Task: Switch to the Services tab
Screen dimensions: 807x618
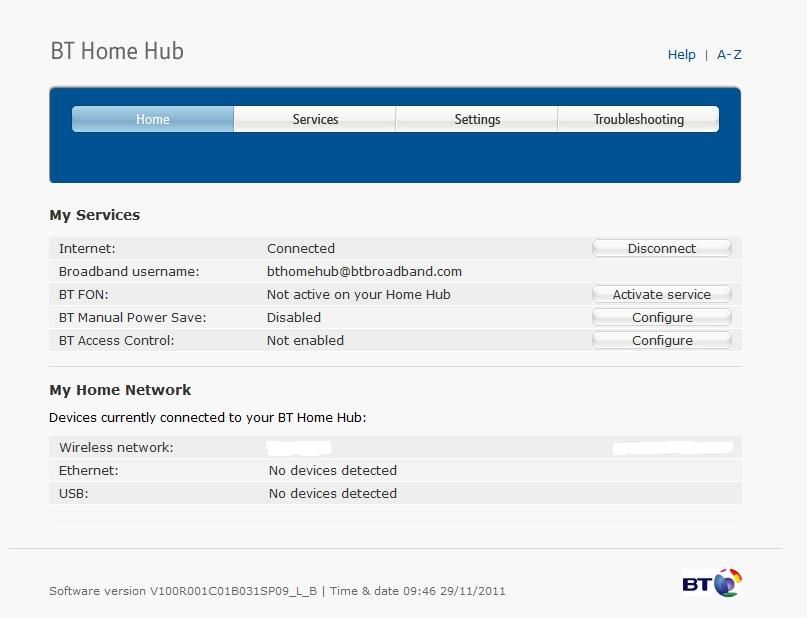Action: (315, 119)
